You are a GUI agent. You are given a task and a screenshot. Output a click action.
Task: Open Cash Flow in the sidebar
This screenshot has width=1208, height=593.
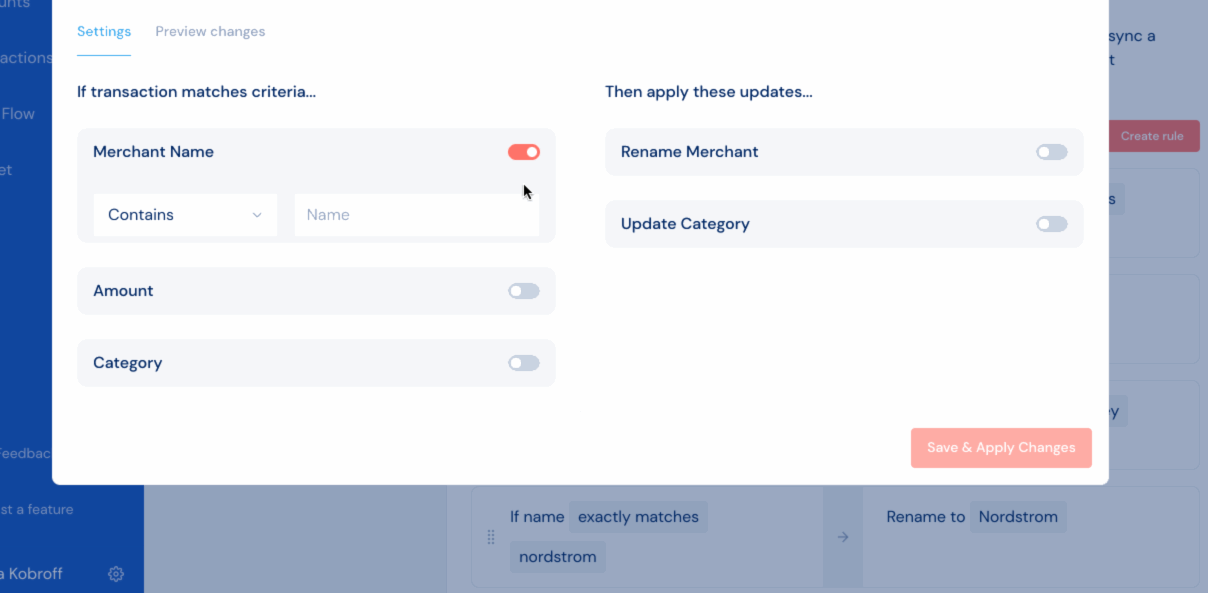coord(18,114)
